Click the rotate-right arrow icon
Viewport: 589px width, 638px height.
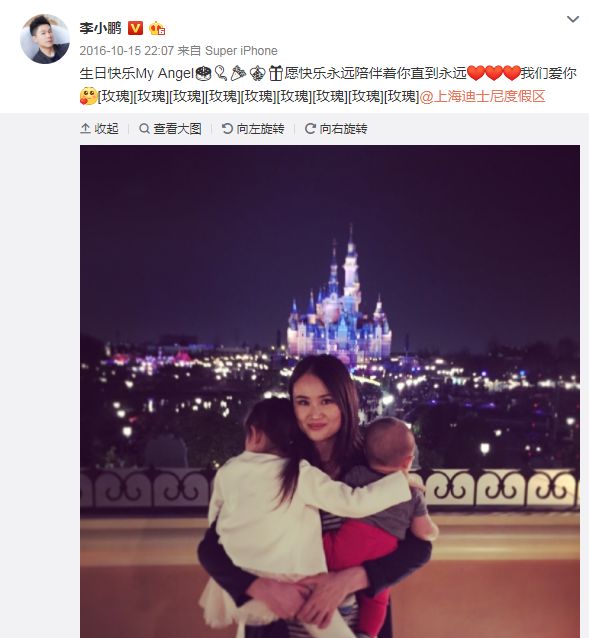coord(310,129)
